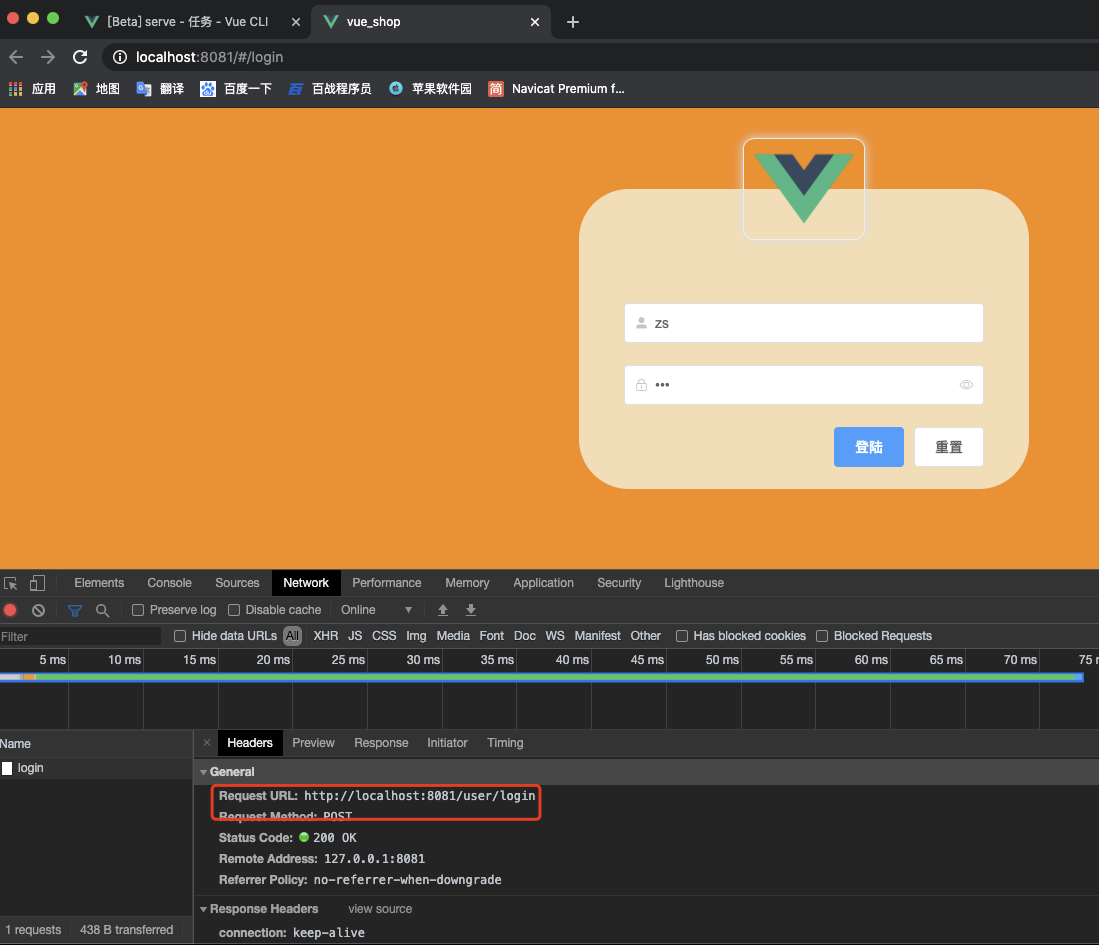The image size is (1099, 945).
Task: Select the login request row
Action: [96, 768]
